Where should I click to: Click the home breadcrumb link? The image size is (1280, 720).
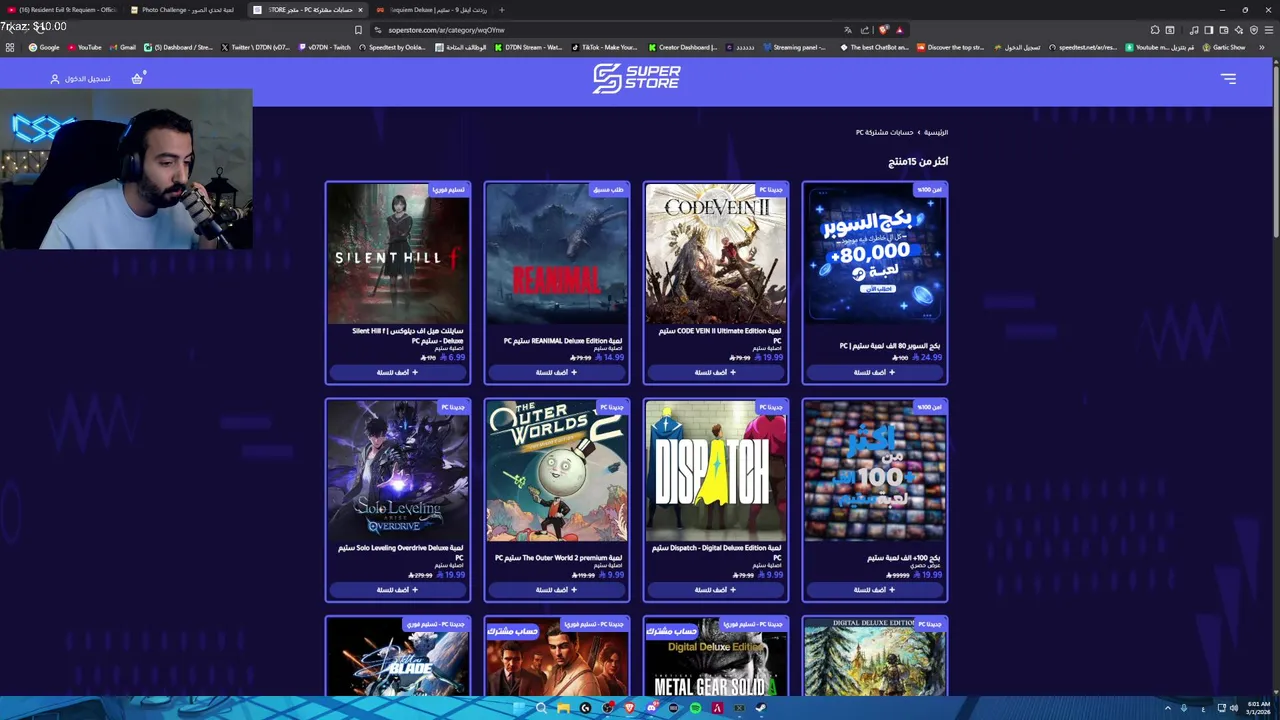(x=936, y=132)
